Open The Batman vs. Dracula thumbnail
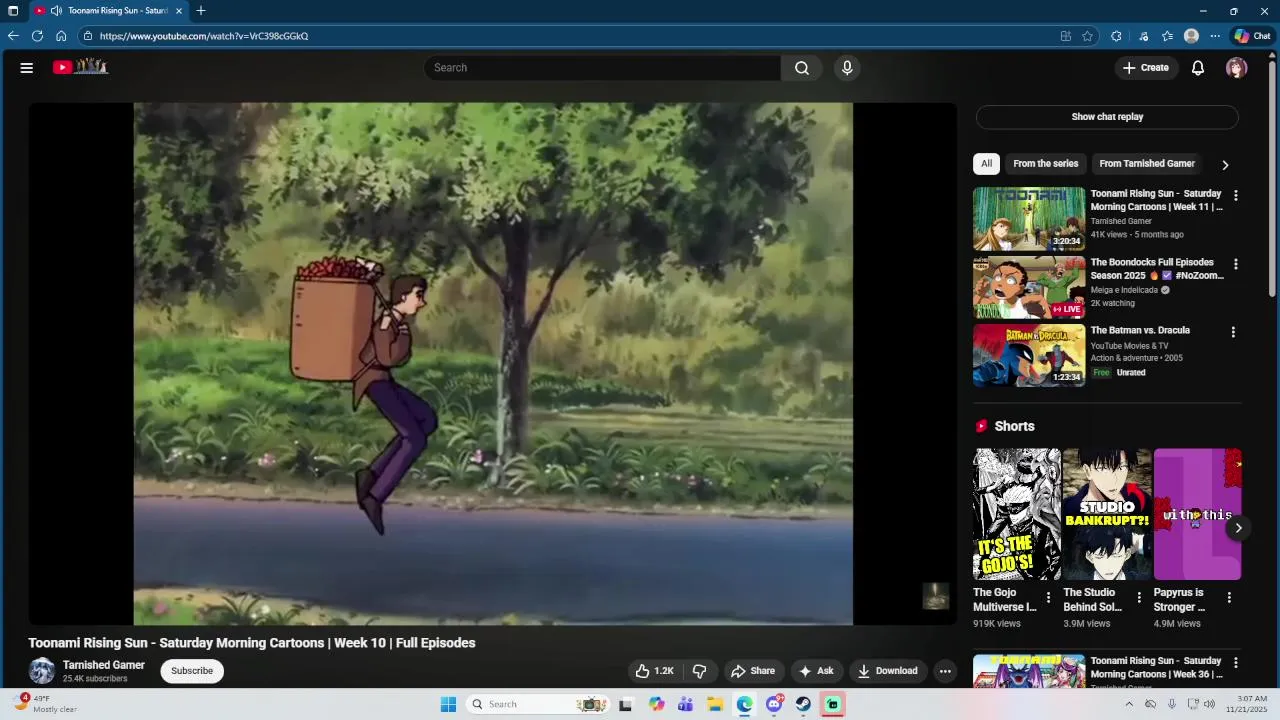 click(x=1029, y=355)
